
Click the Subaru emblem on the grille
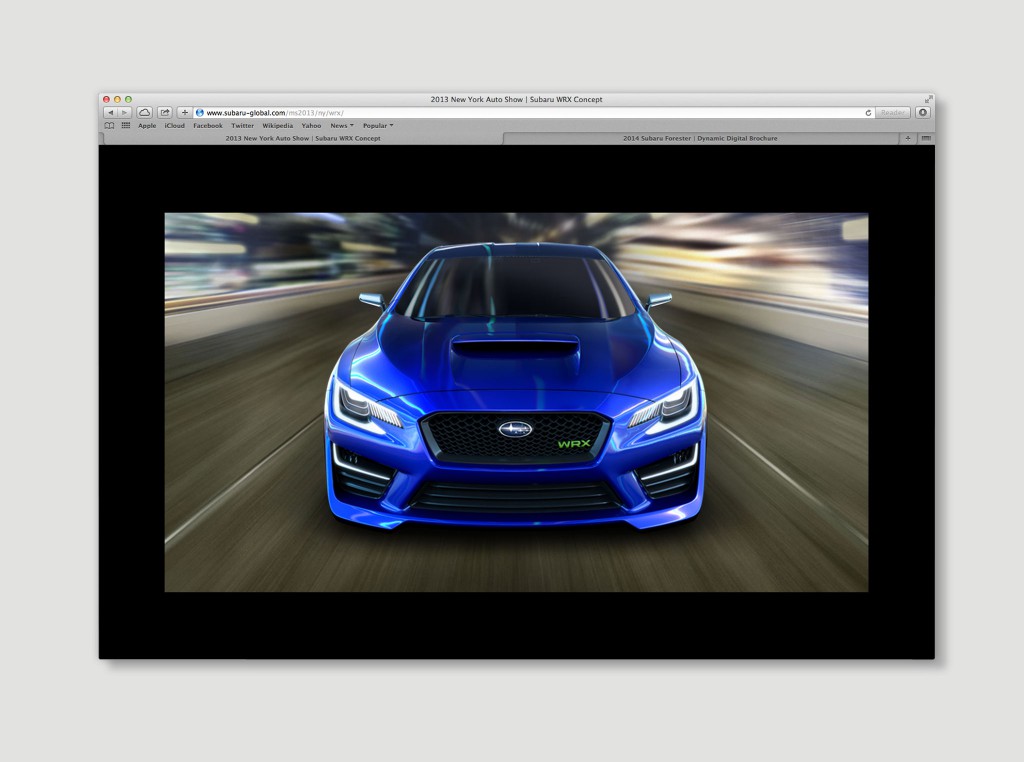point(515,429)
